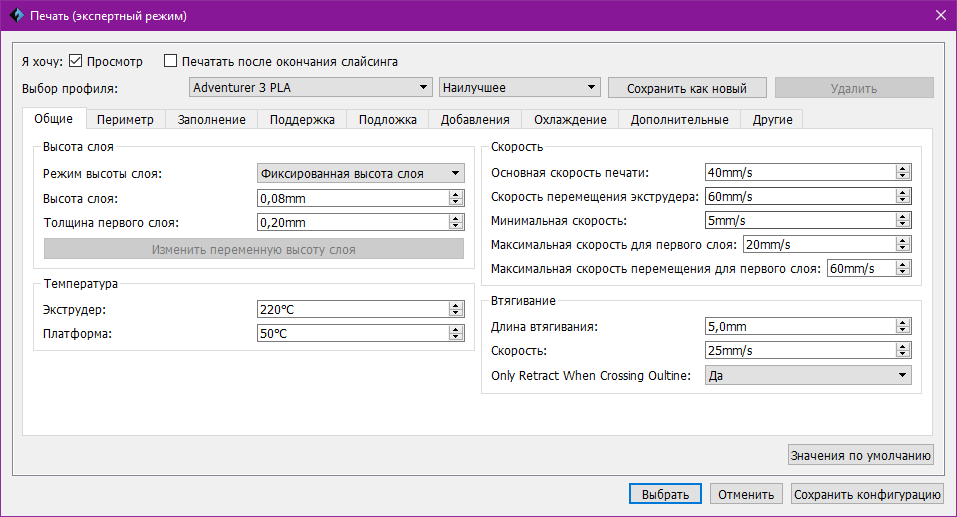Disable the Просмотр preview checkbox
This screenshot has height=517, width=957.
[x=76, y=61]
